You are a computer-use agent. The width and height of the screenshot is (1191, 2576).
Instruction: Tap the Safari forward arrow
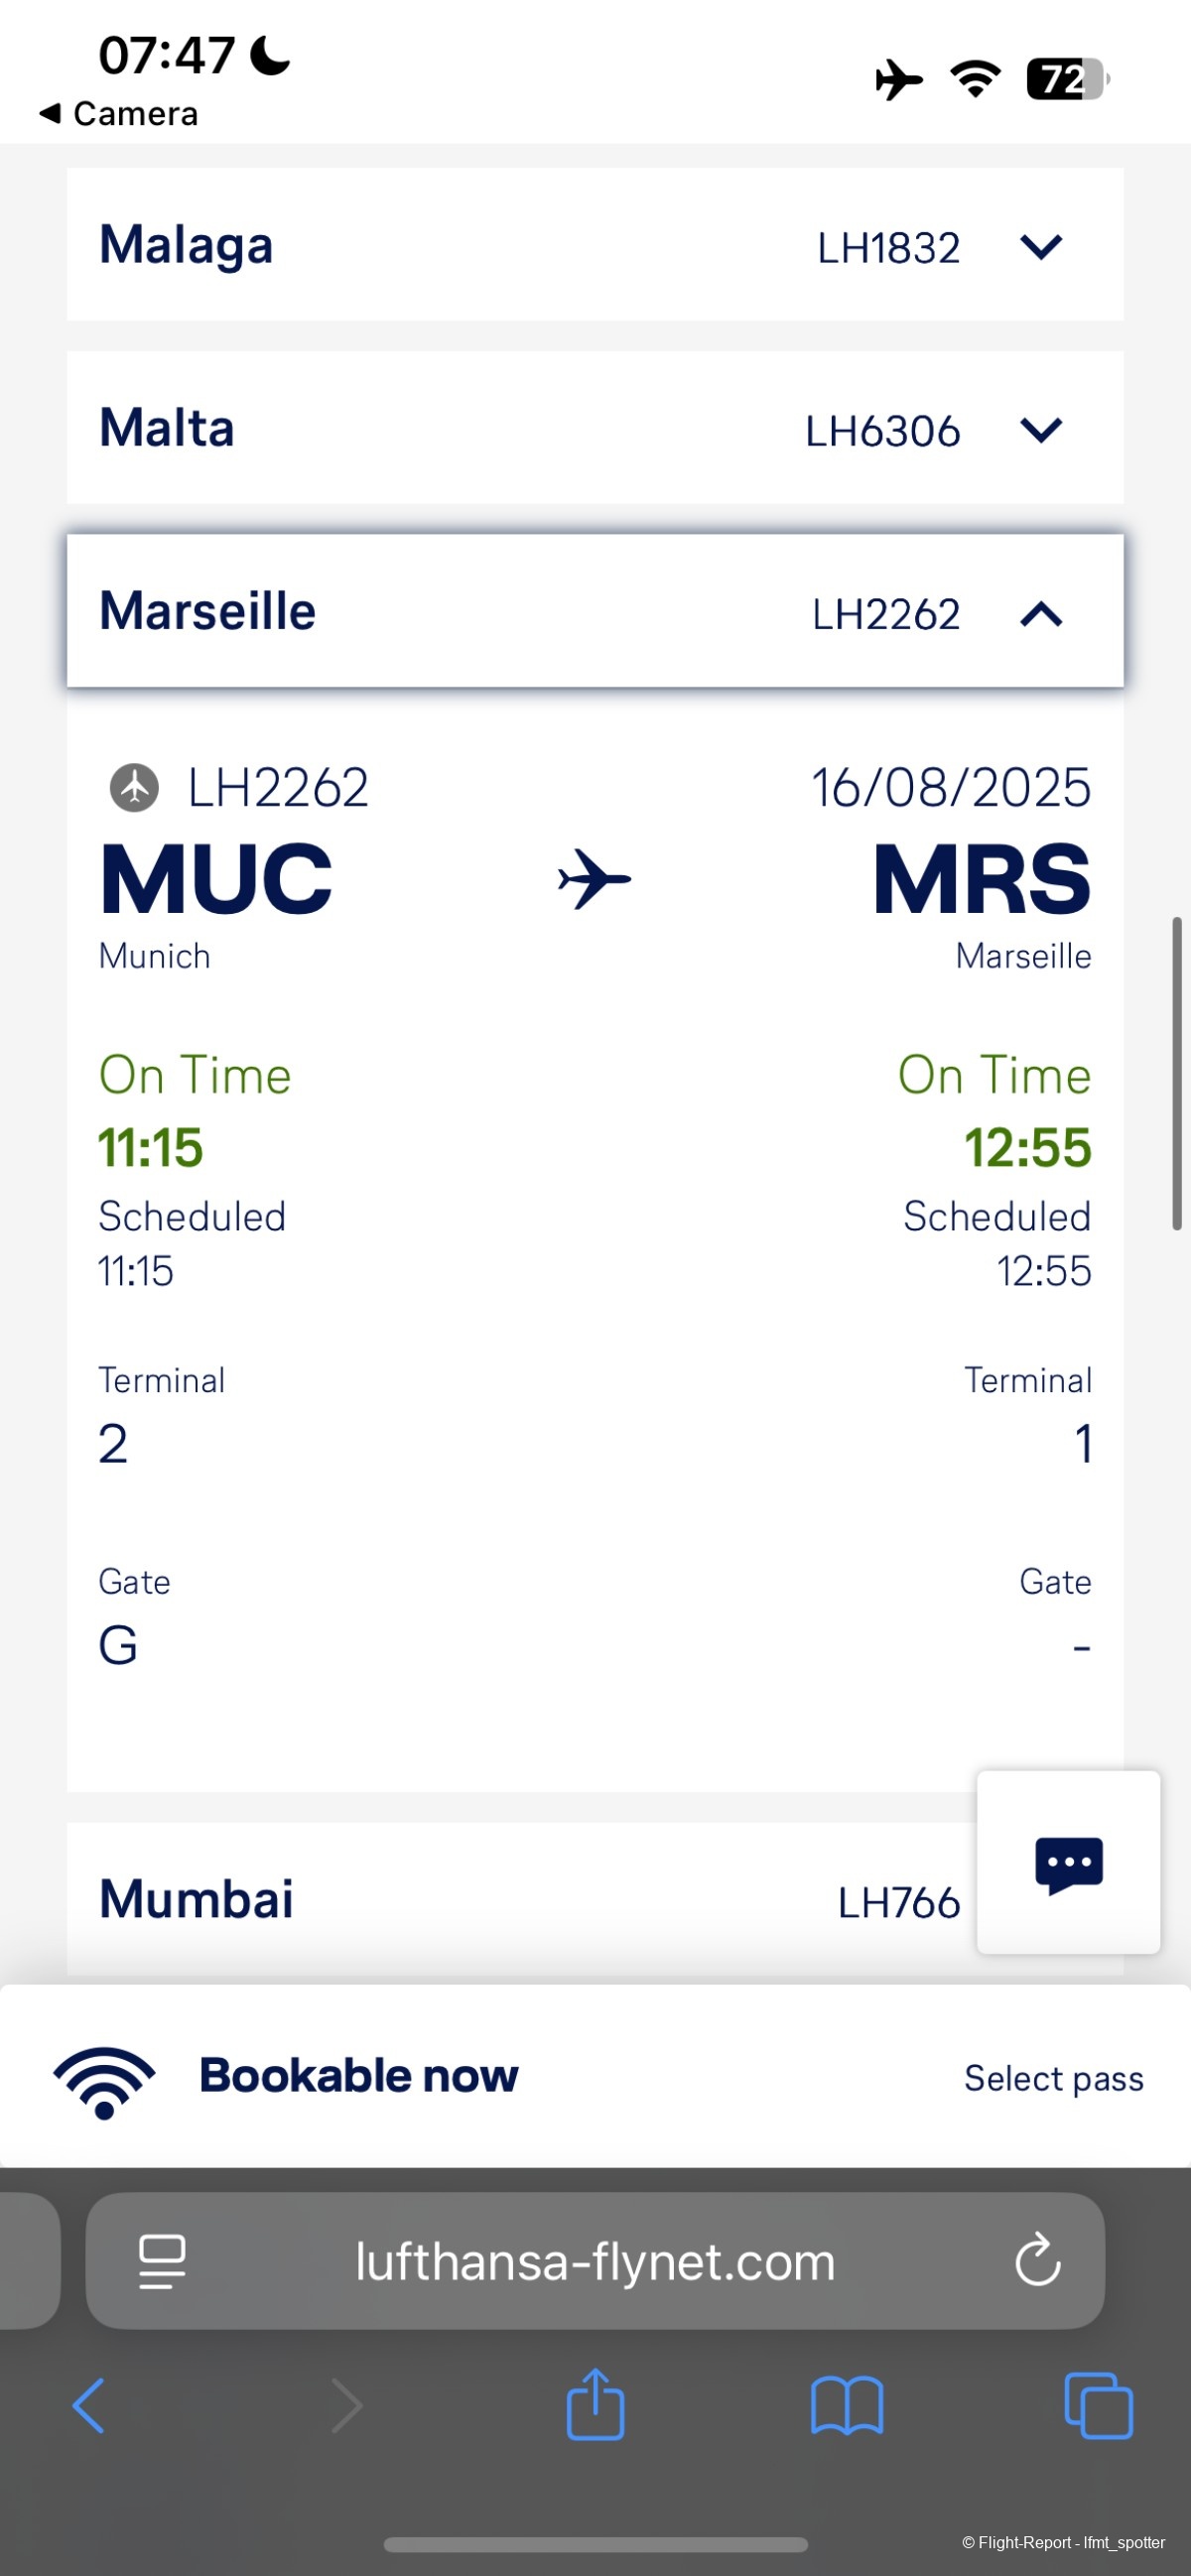click(346, 2406)
